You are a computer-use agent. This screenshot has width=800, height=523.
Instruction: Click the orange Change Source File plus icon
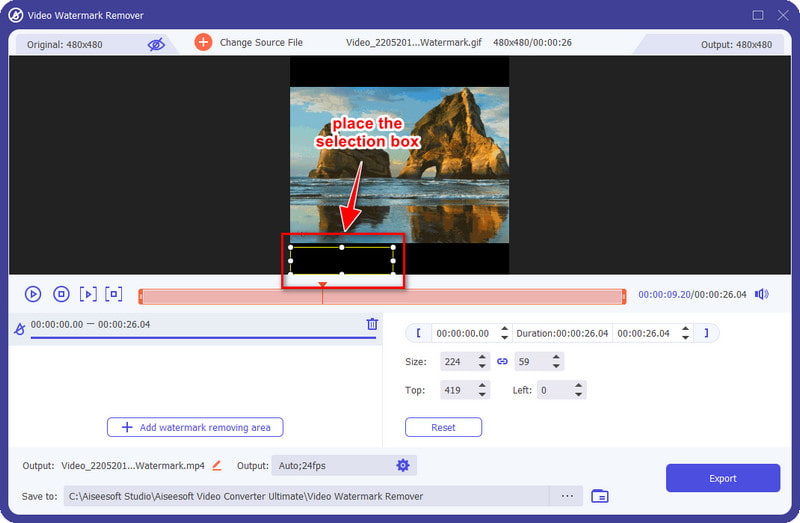203,42
